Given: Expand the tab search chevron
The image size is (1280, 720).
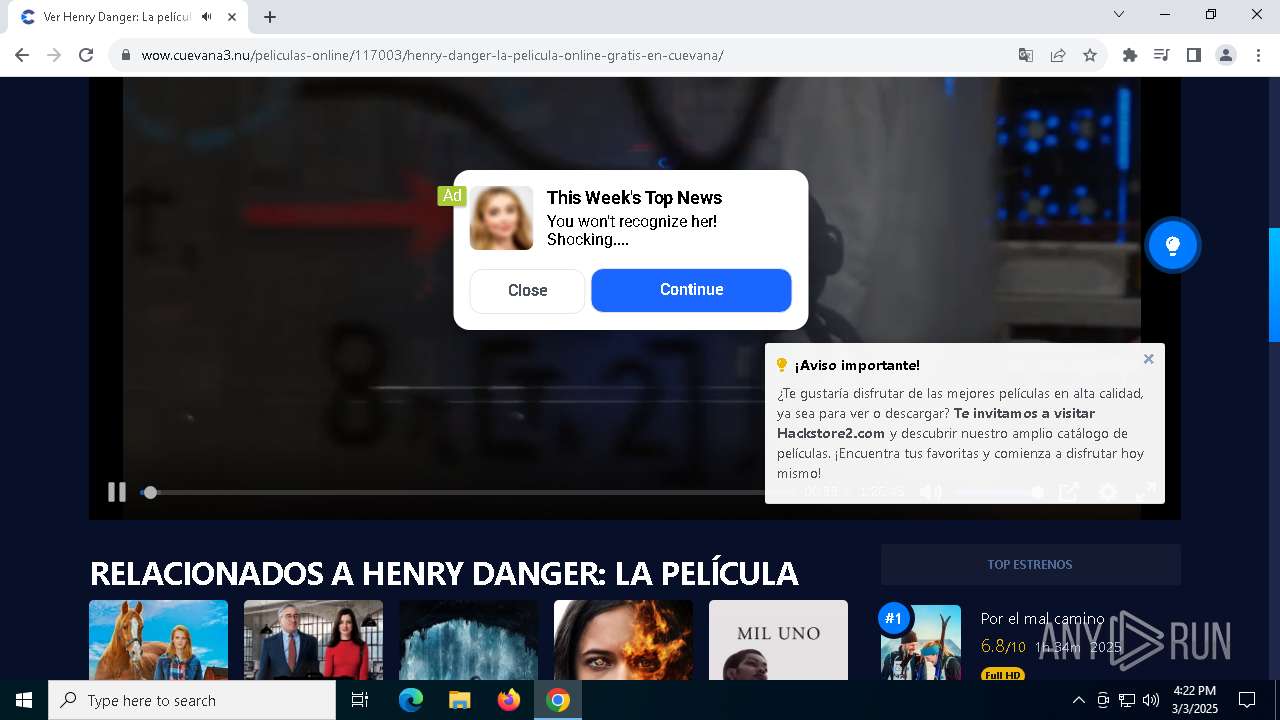Looking at the screenshot, I should [1119, 14].
